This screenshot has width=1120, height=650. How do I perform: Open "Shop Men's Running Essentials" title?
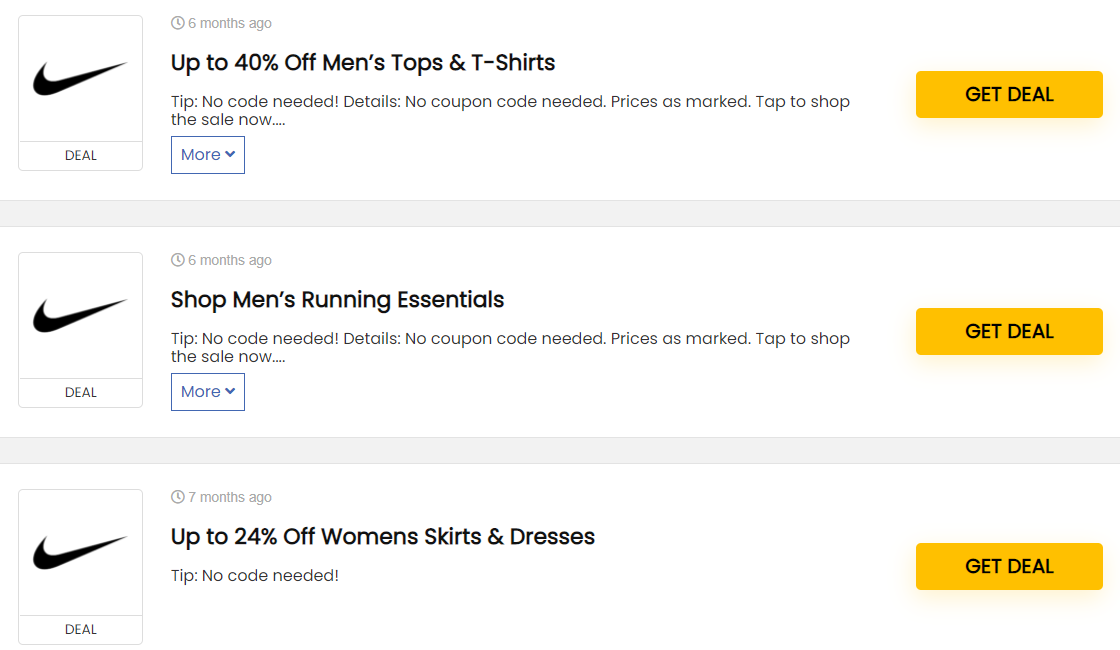[x=337, y=300]
